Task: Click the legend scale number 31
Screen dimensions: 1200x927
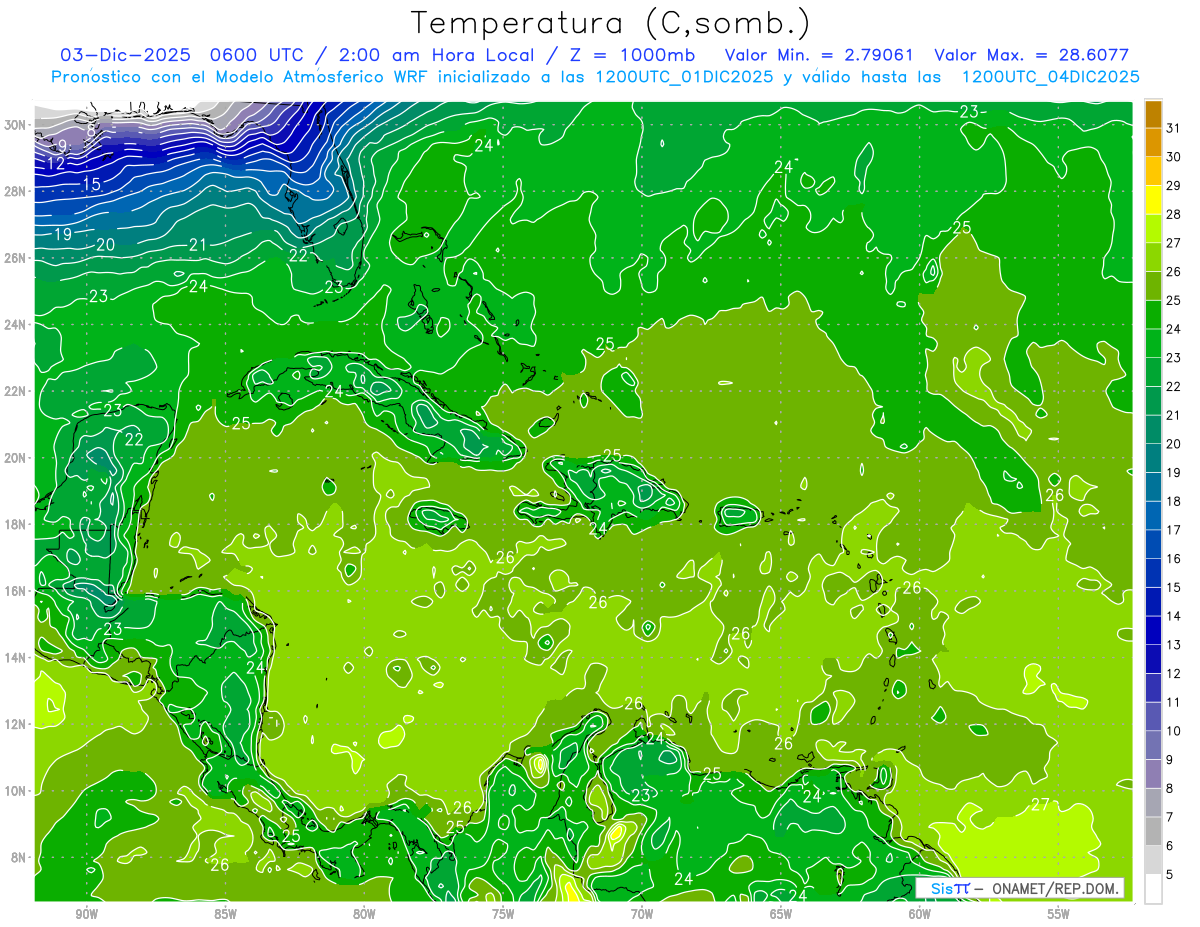Action: pos(1174,128)
